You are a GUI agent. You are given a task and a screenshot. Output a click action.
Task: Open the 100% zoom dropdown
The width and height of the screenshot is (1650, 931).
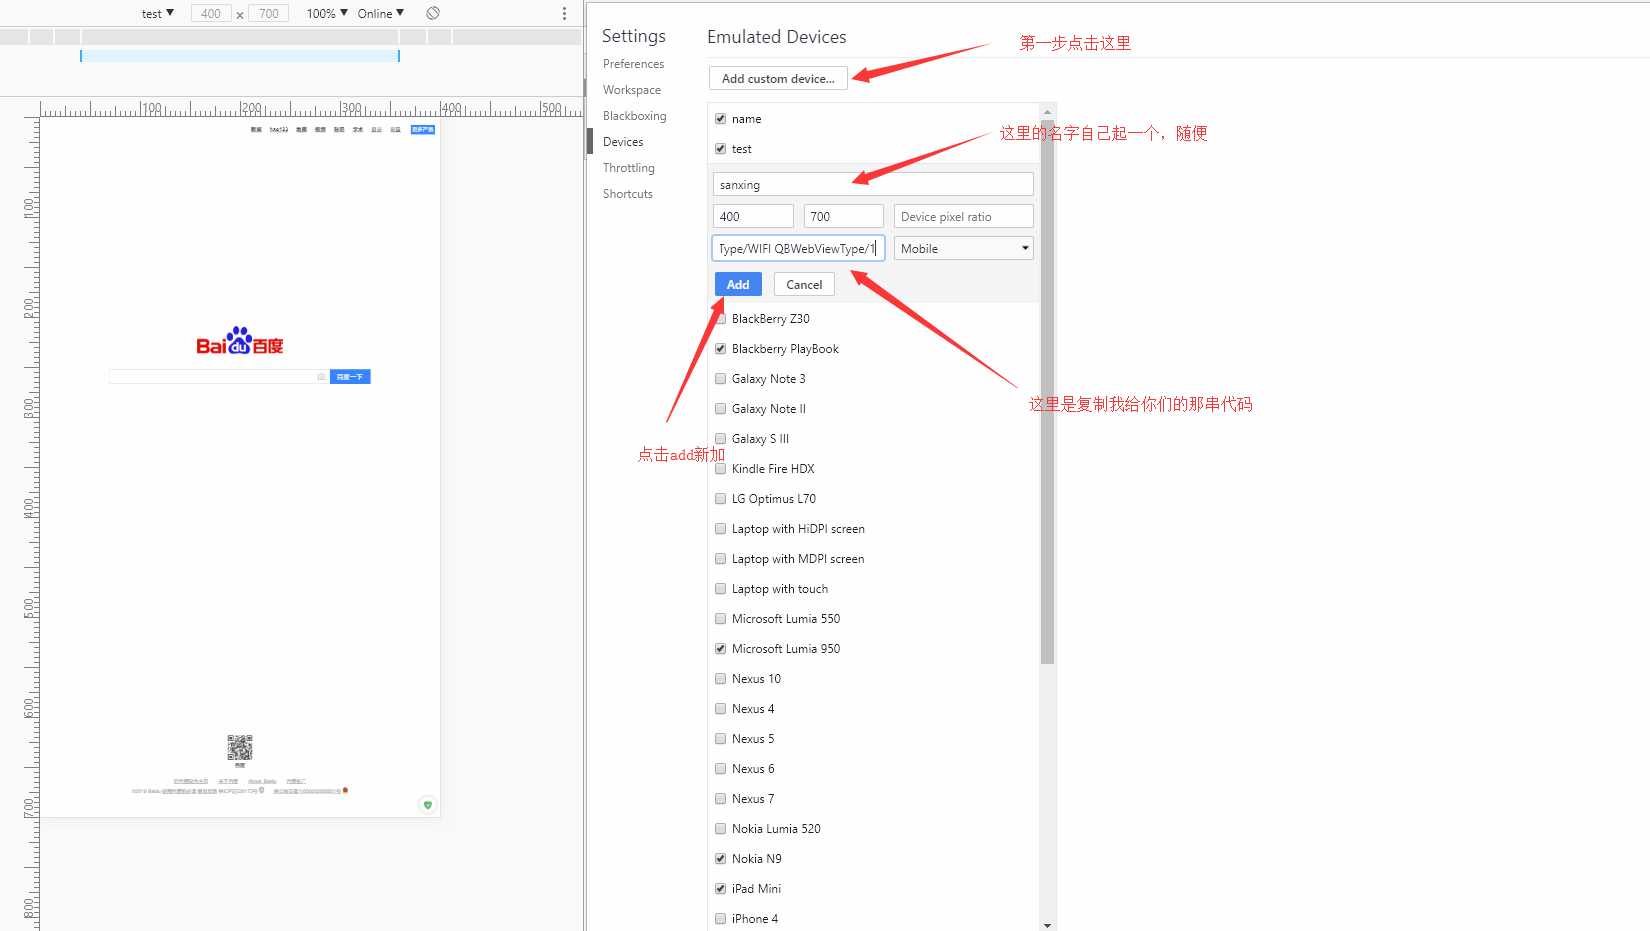click(327, 13)
